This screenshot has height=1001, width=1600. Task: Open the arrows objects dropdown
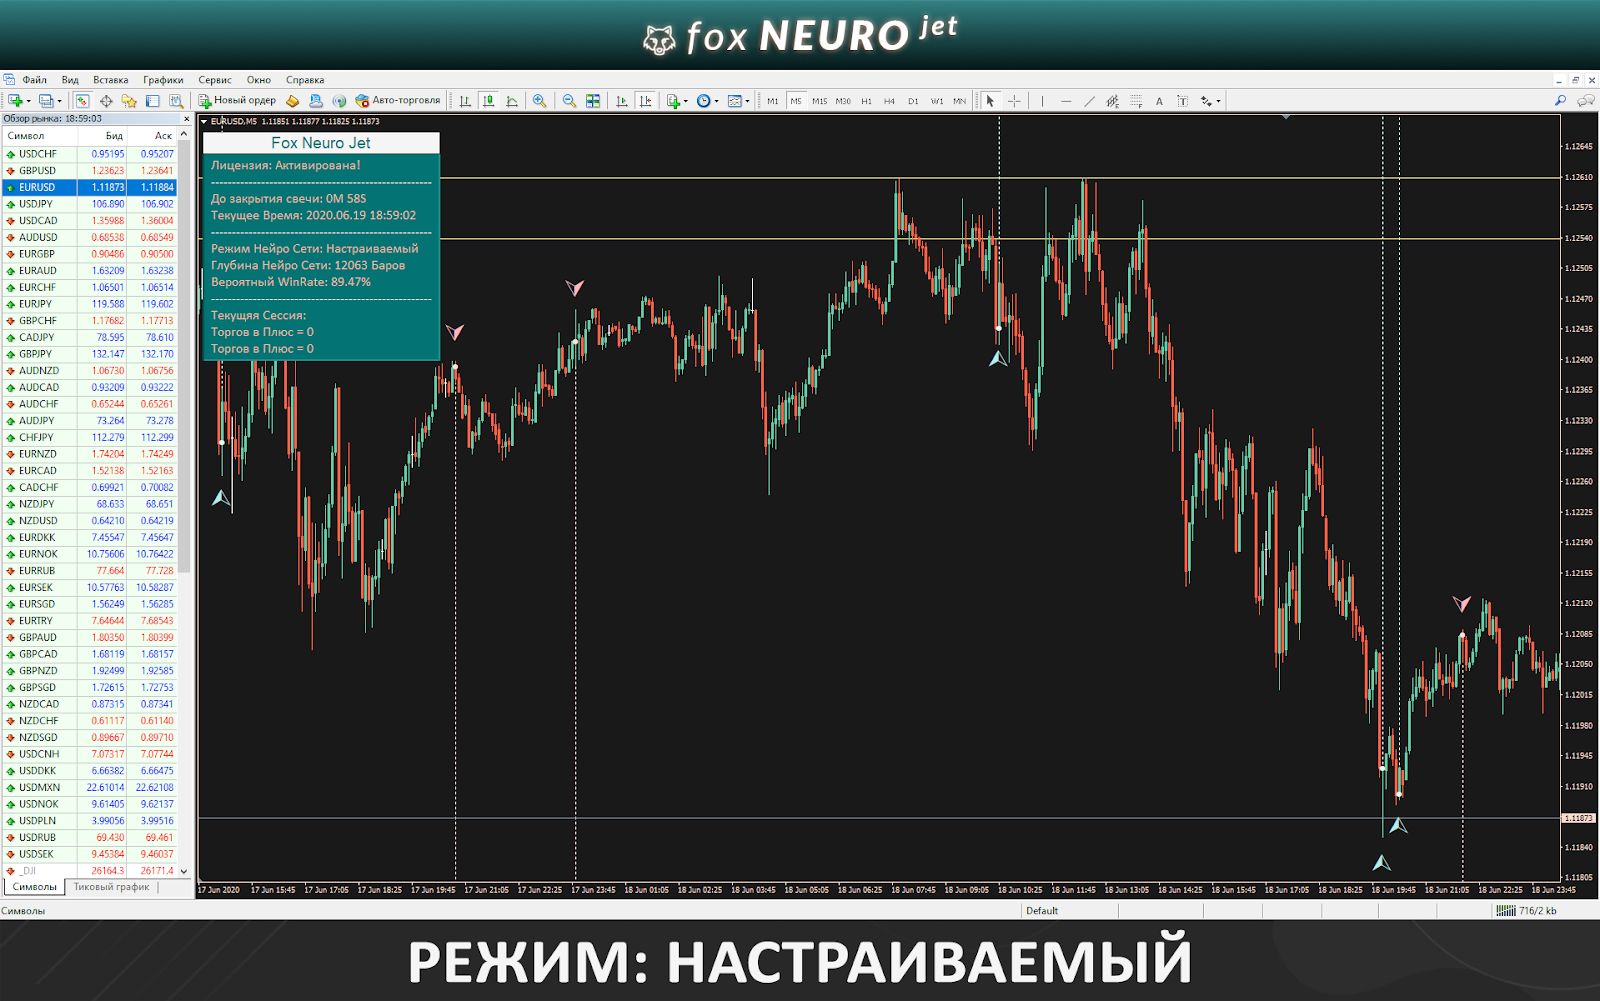click(x=1210, y=101)
